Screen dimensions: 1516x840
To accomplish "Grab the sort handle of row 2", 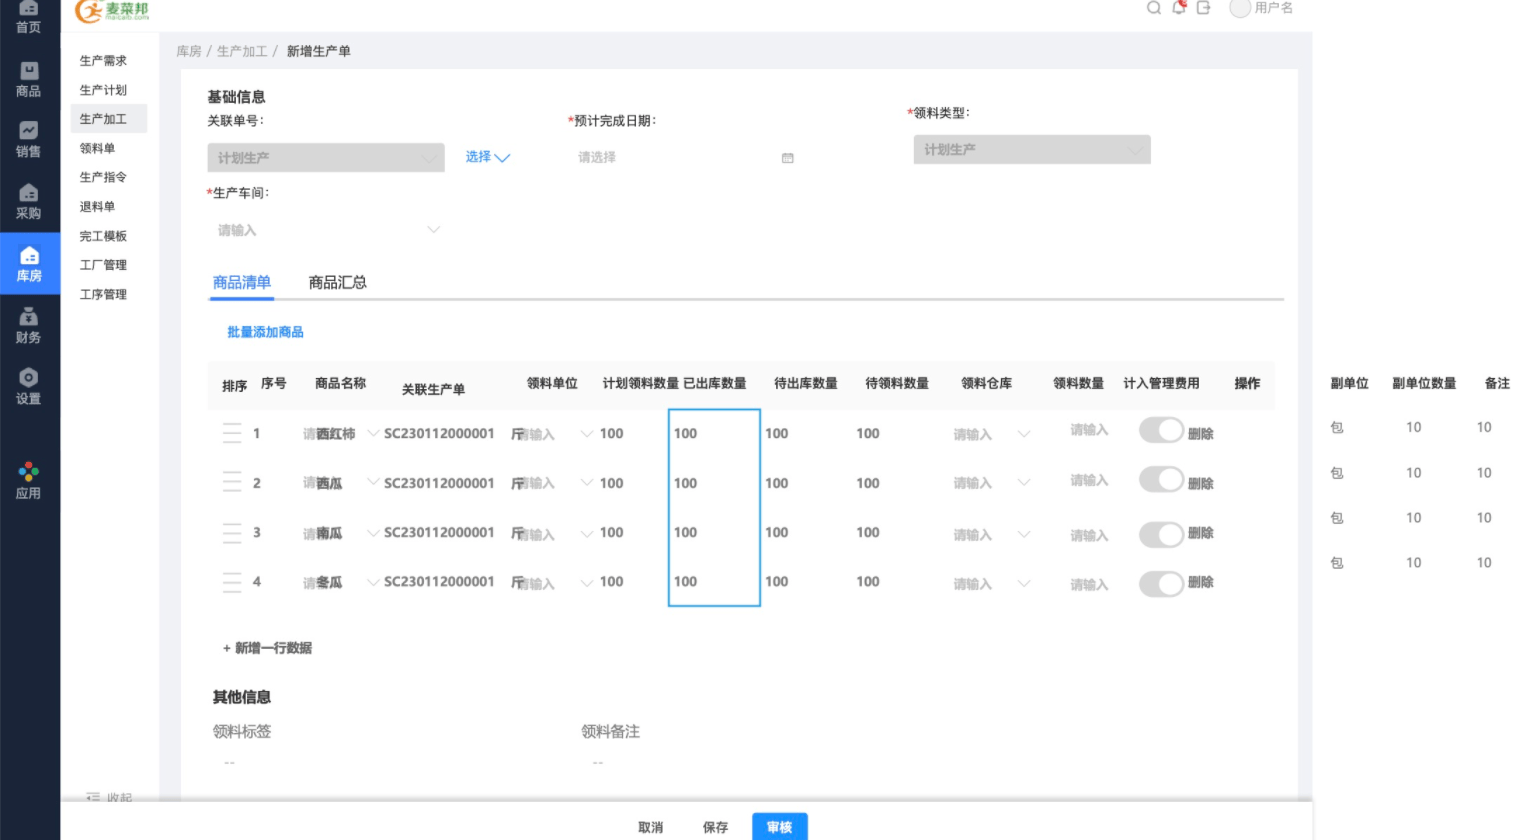I will pyautogui.click(x=232, y=482).
